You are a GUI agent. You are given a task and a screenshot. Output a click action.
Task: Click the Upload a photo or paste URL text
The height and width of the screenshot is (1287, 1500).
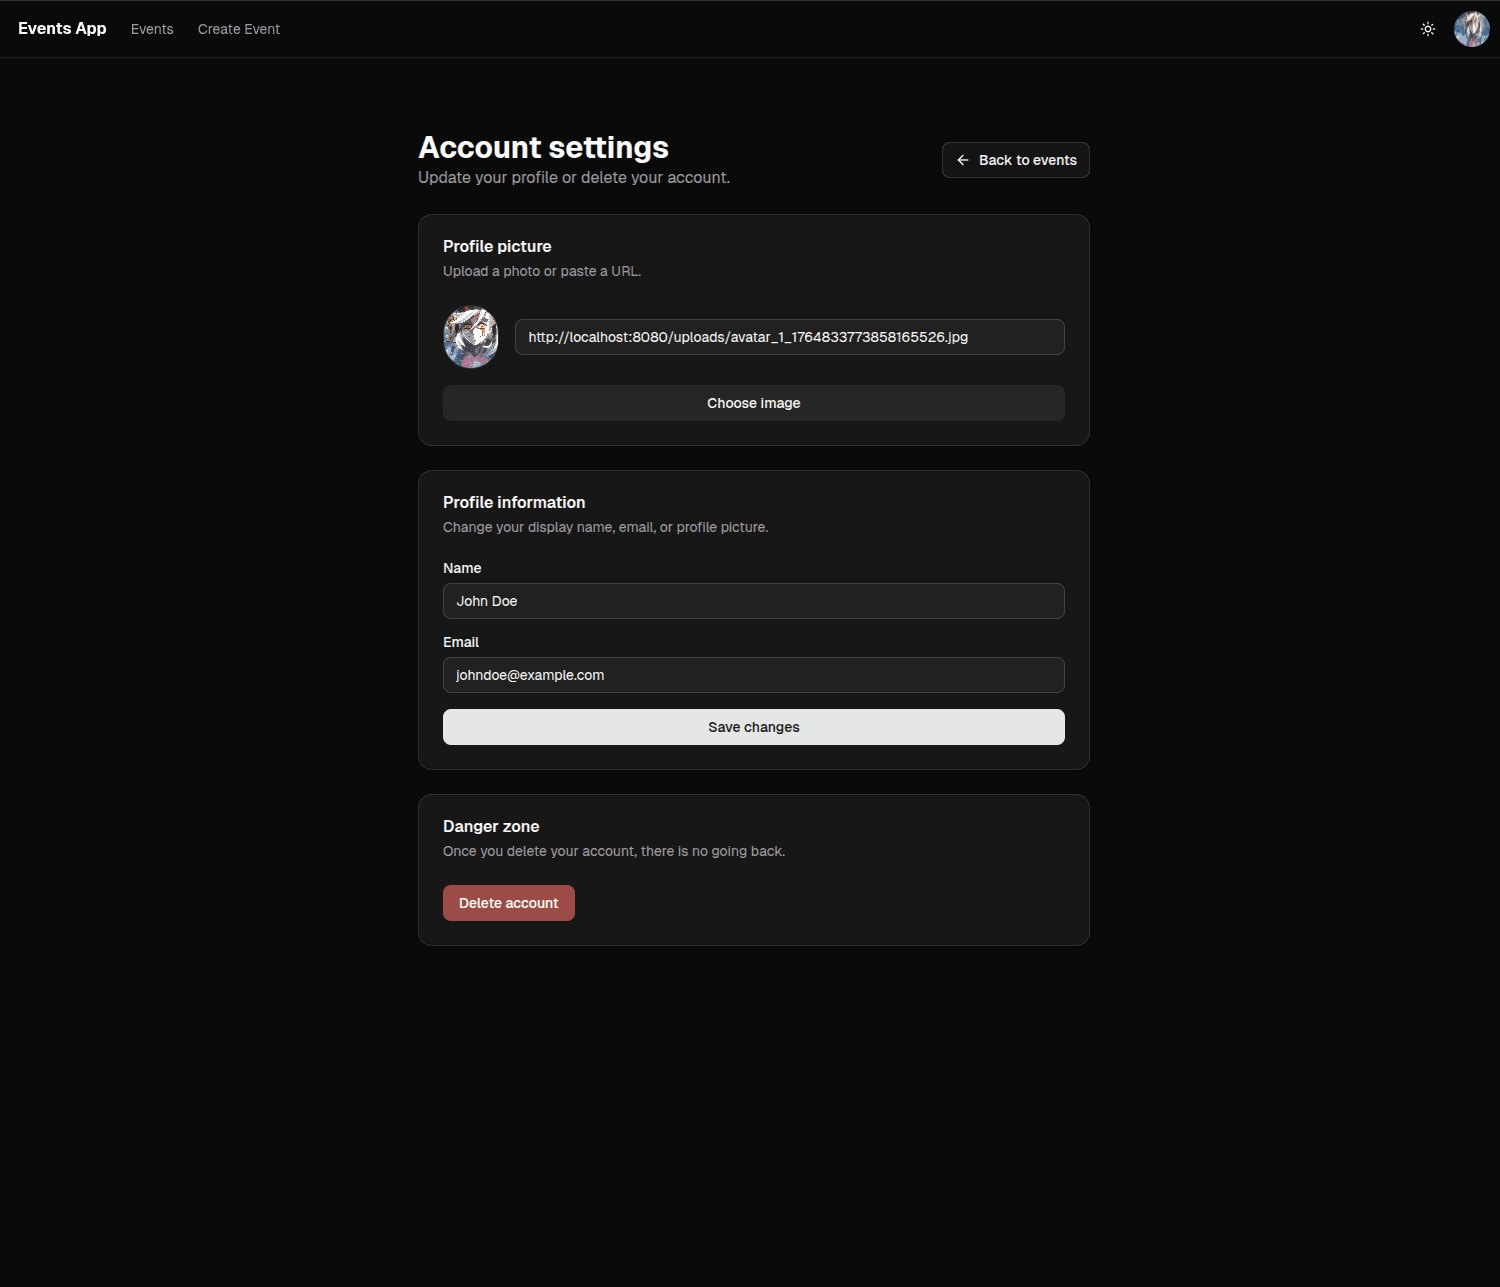click(x=541, y=271)
